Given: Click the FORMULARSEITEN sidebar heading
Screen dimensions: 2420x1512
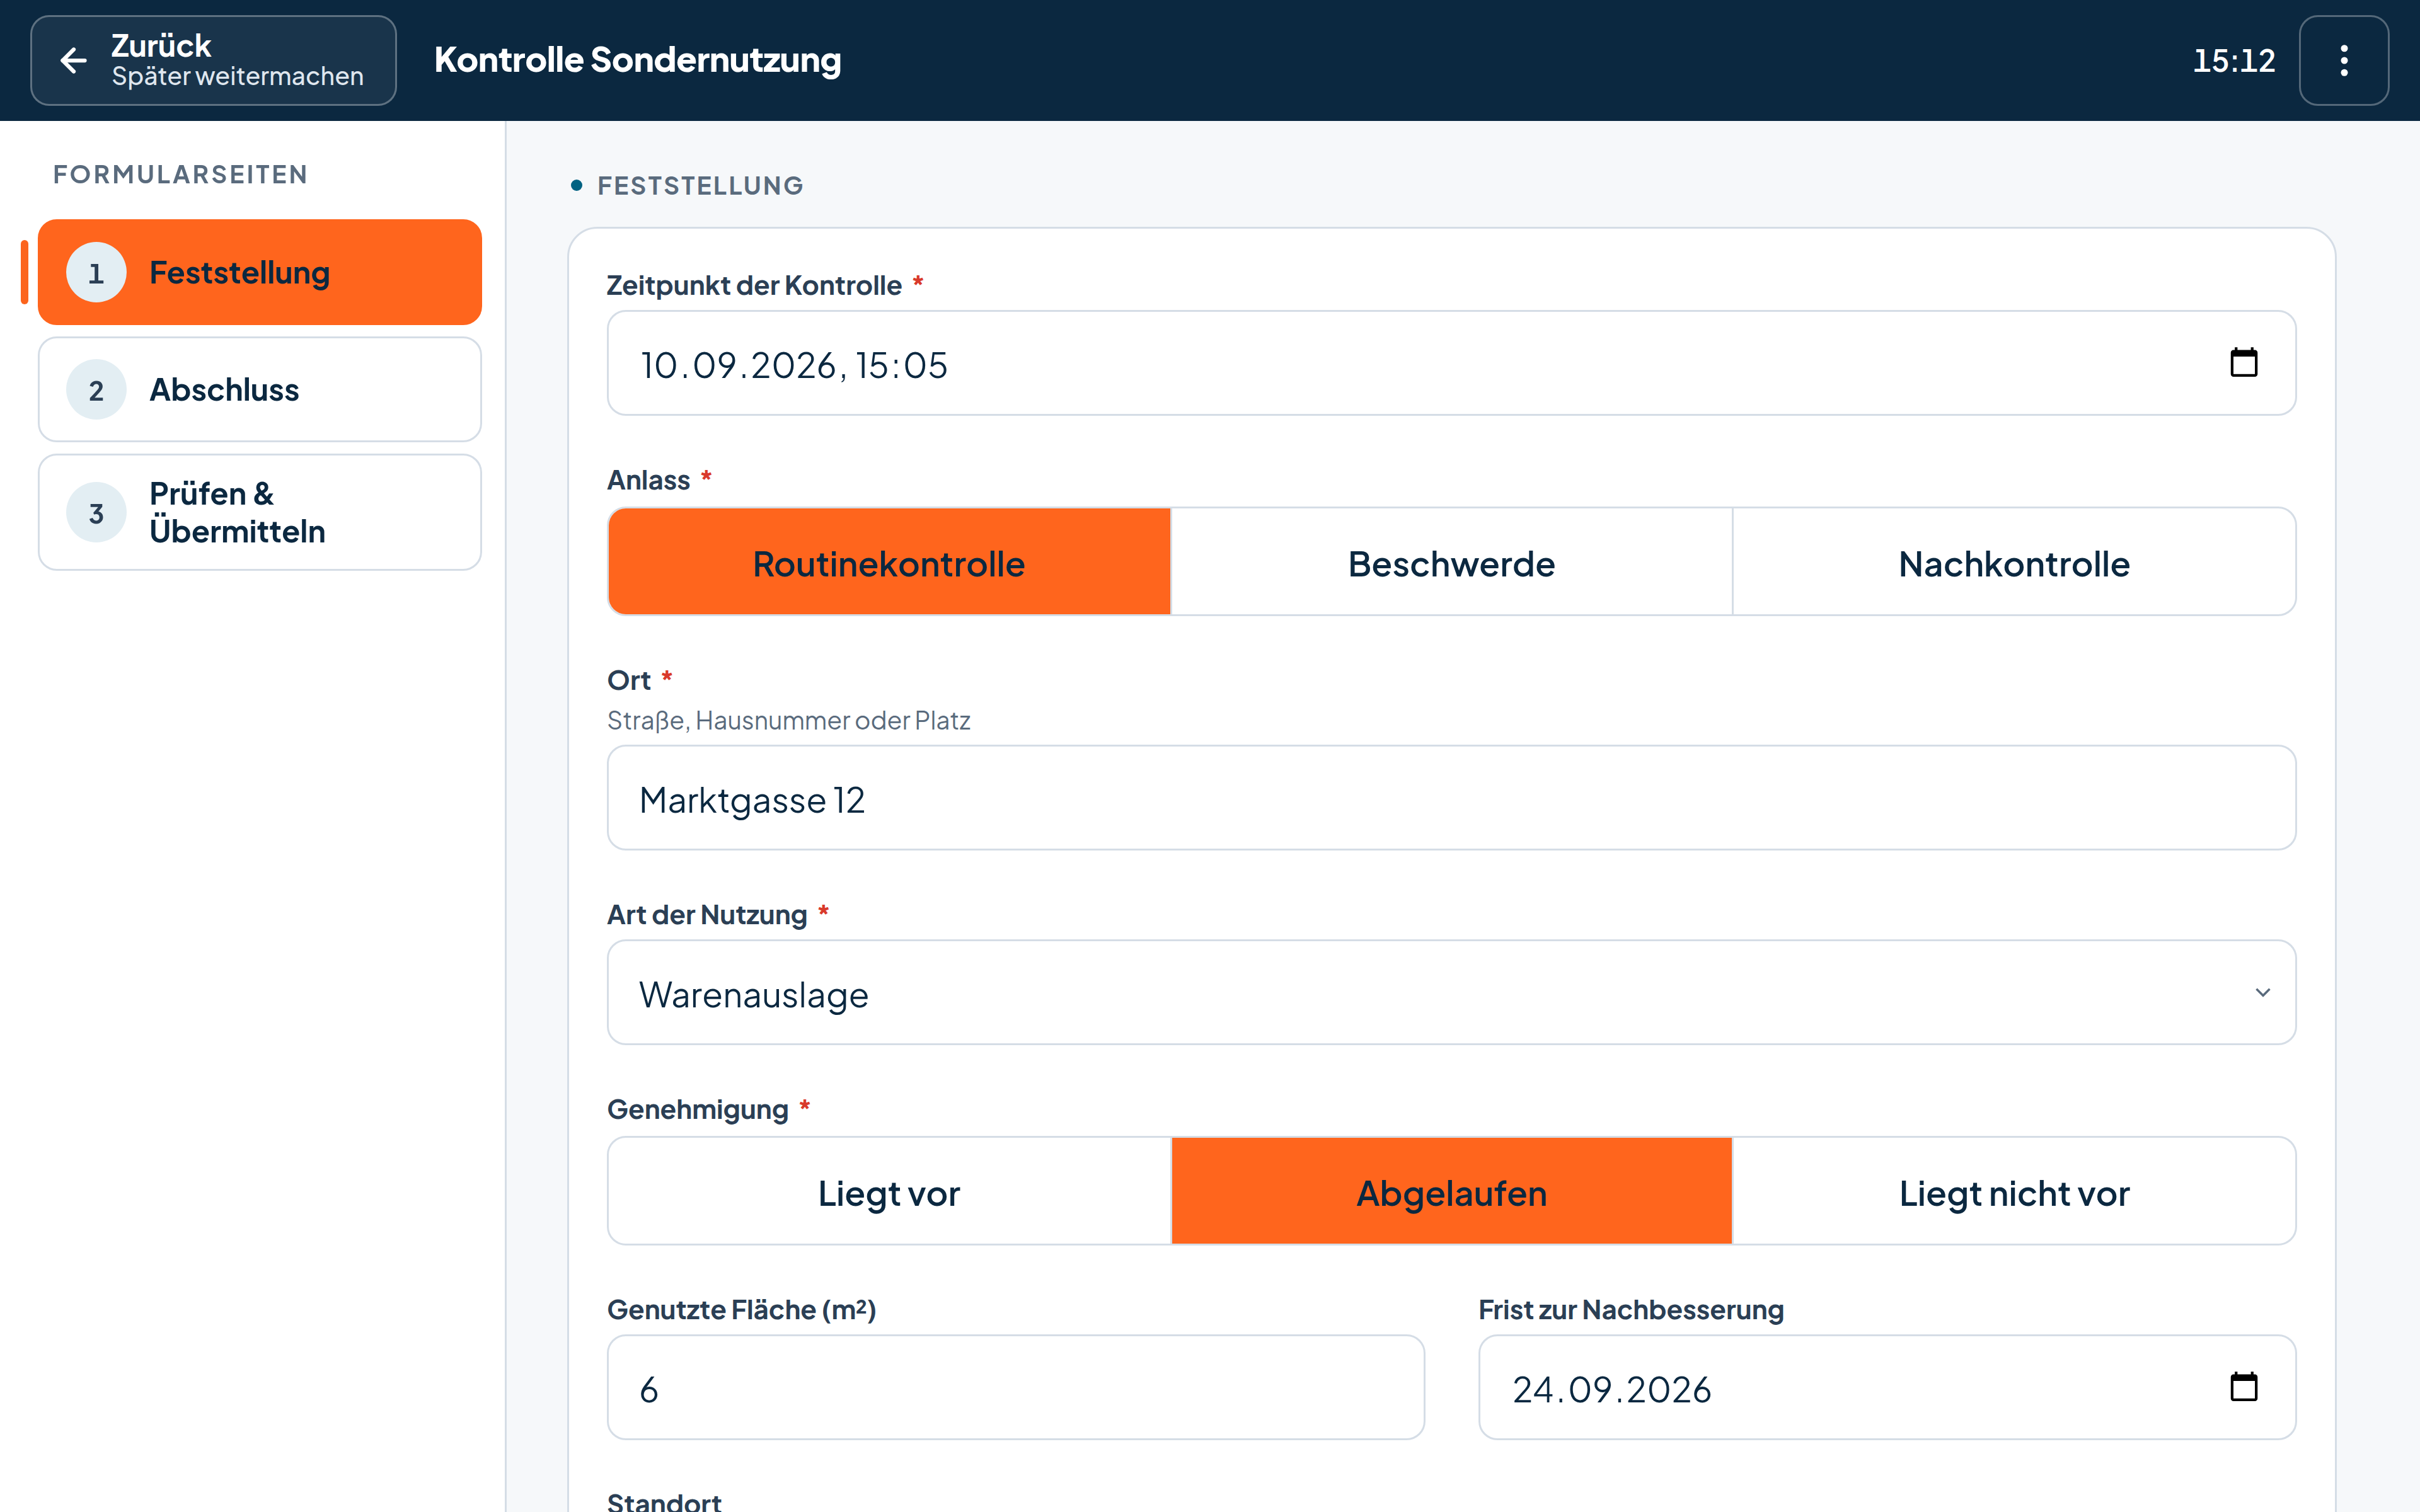Looking at the screenshot, I should coord(180,174).
